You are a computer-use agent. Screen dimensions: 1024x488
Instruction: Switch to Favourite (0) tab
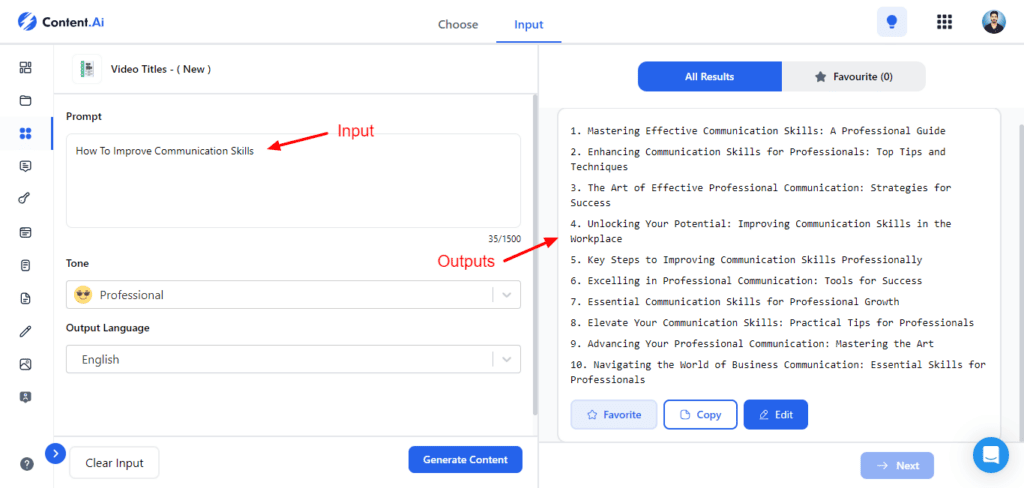853,77
